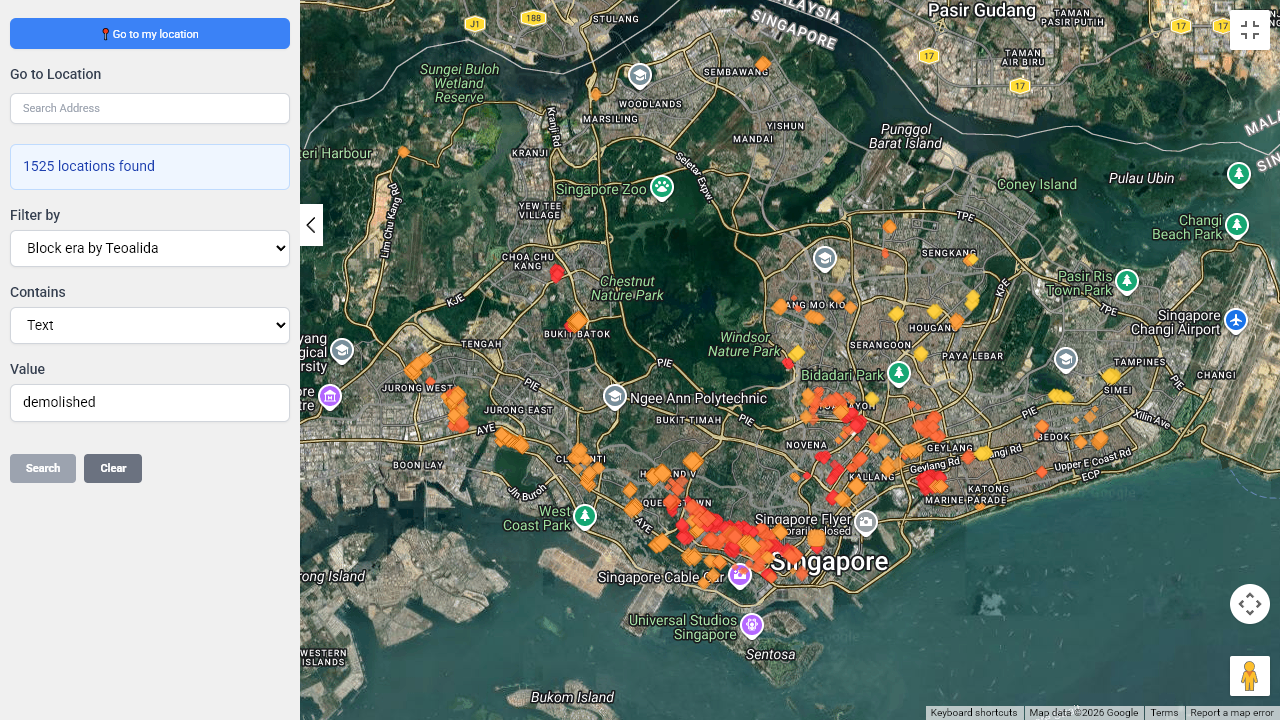Open the Contains type dropdown
The image size is (1280, 720).
point(150,325)
